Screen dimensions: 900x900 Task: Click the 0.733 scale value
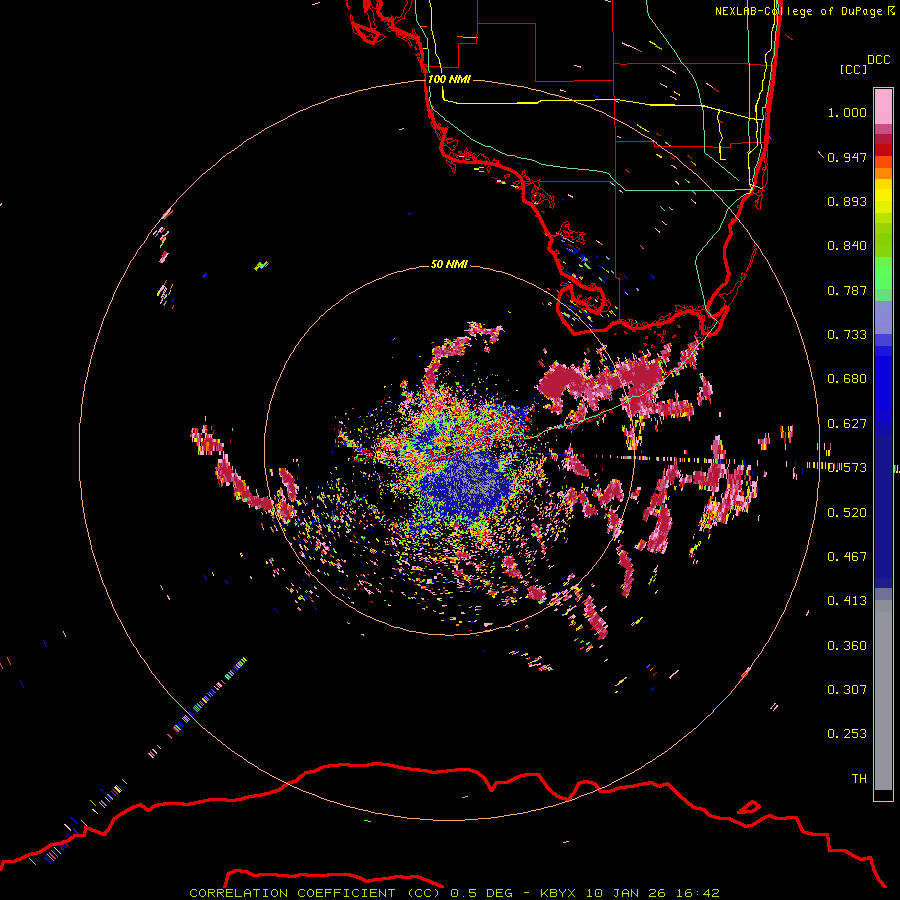click(x=847, y=335)
